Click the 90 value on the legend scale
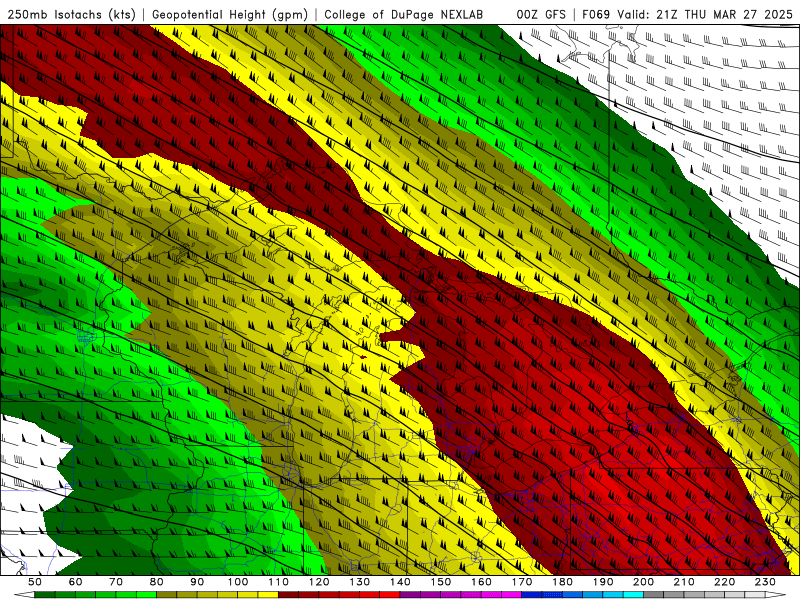 point(197,582)
